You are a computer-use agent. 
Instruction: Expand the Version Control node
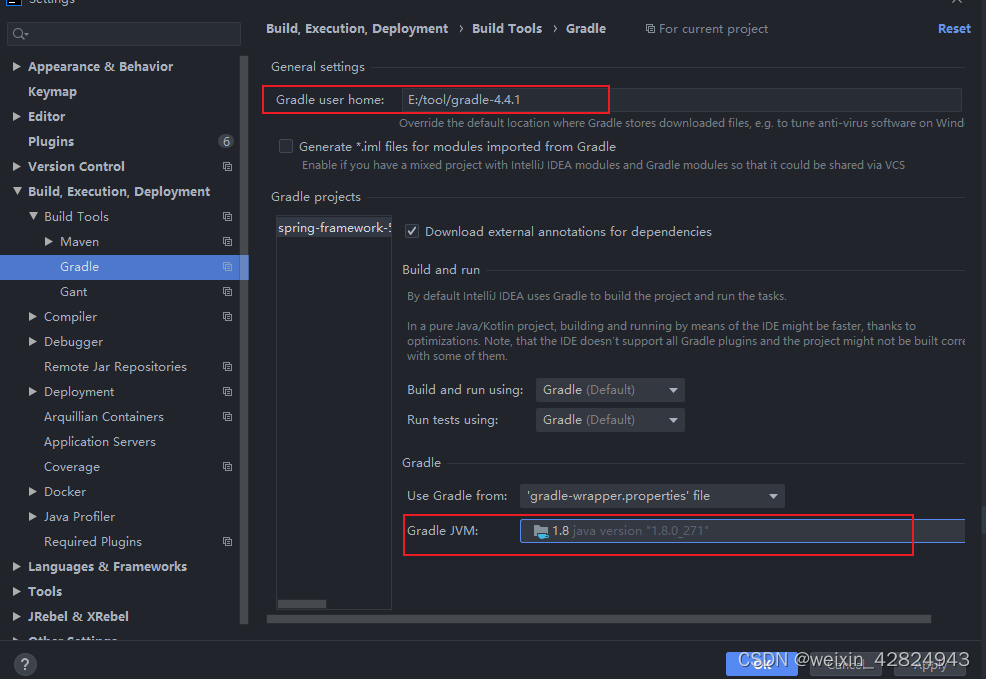click(17, 167)
